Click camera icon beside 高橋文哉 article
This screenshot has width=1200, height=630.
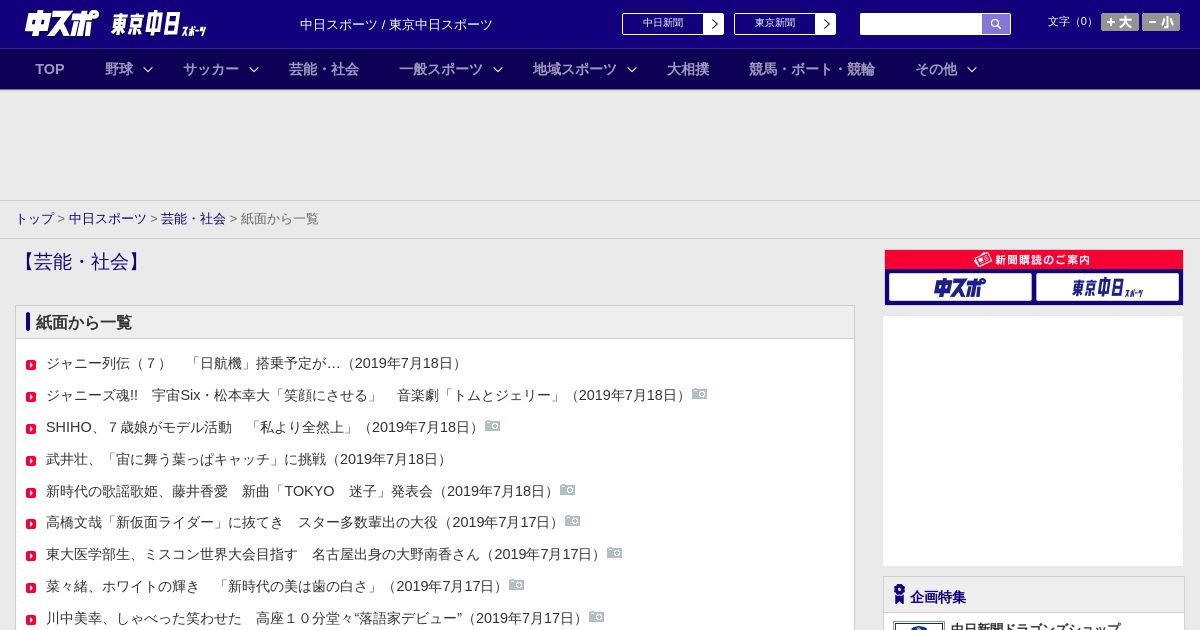(x=573, y=521)
